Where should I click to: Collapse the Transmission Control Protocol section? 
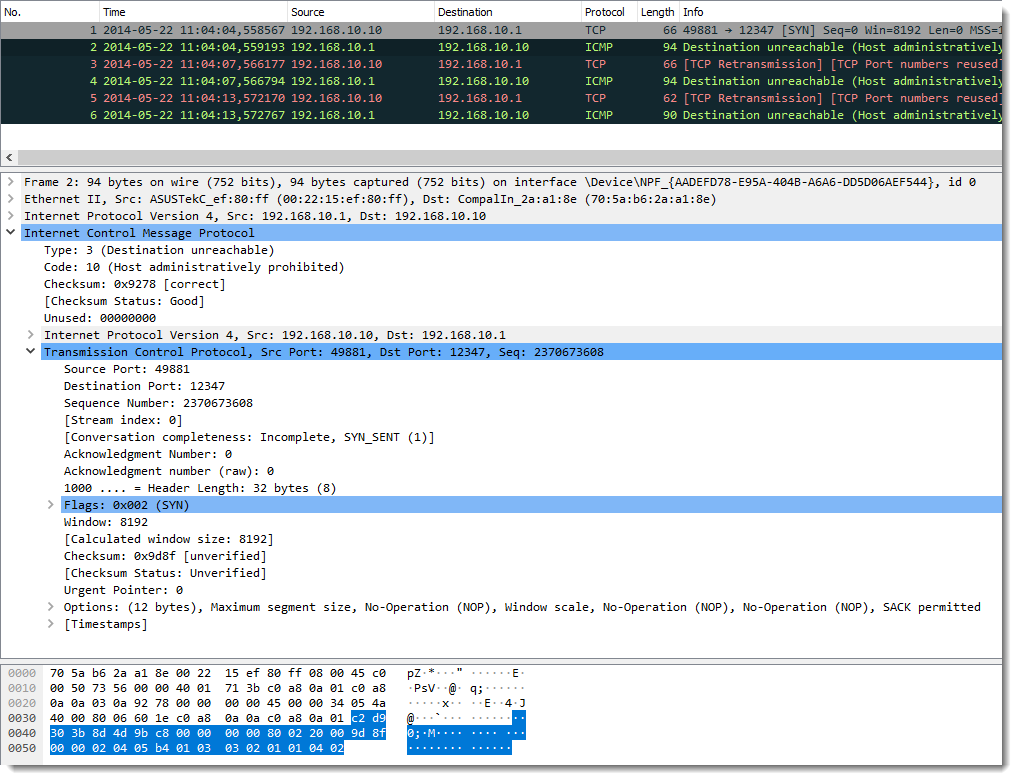(x=30, y=351)
